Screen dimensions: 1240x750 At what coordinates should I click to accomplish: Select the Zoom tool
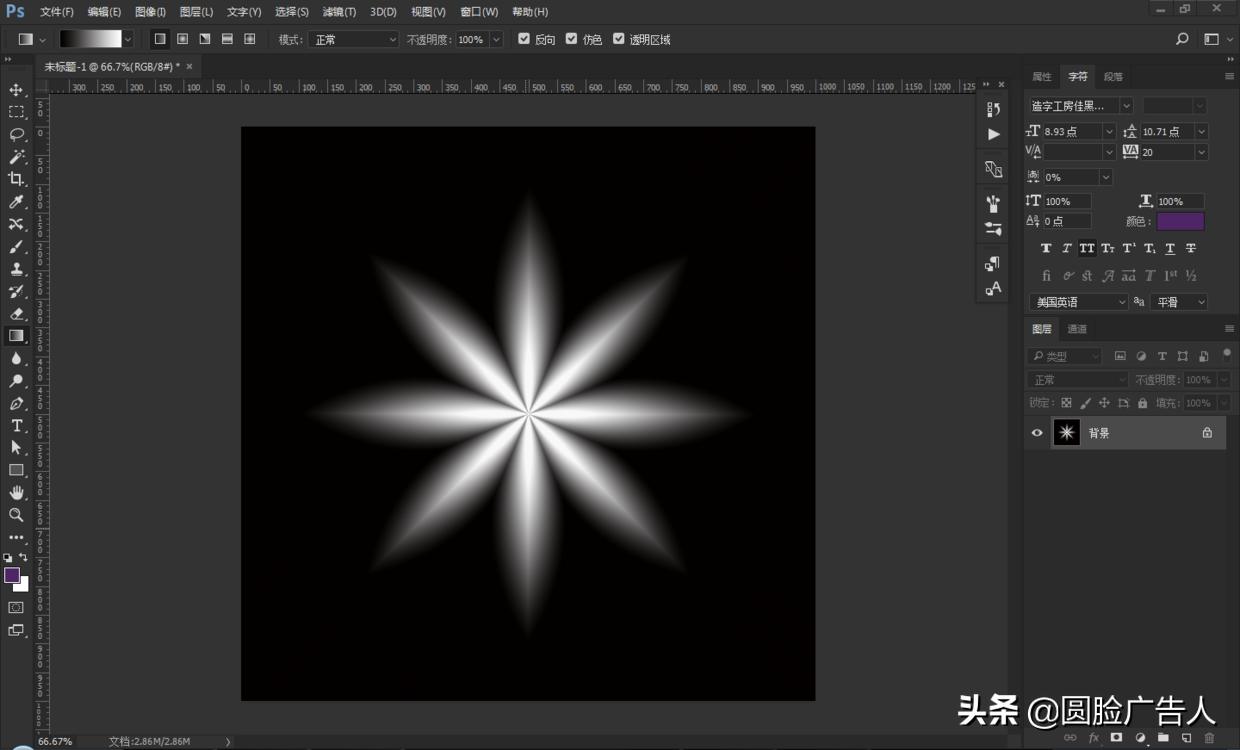point(16,515)
